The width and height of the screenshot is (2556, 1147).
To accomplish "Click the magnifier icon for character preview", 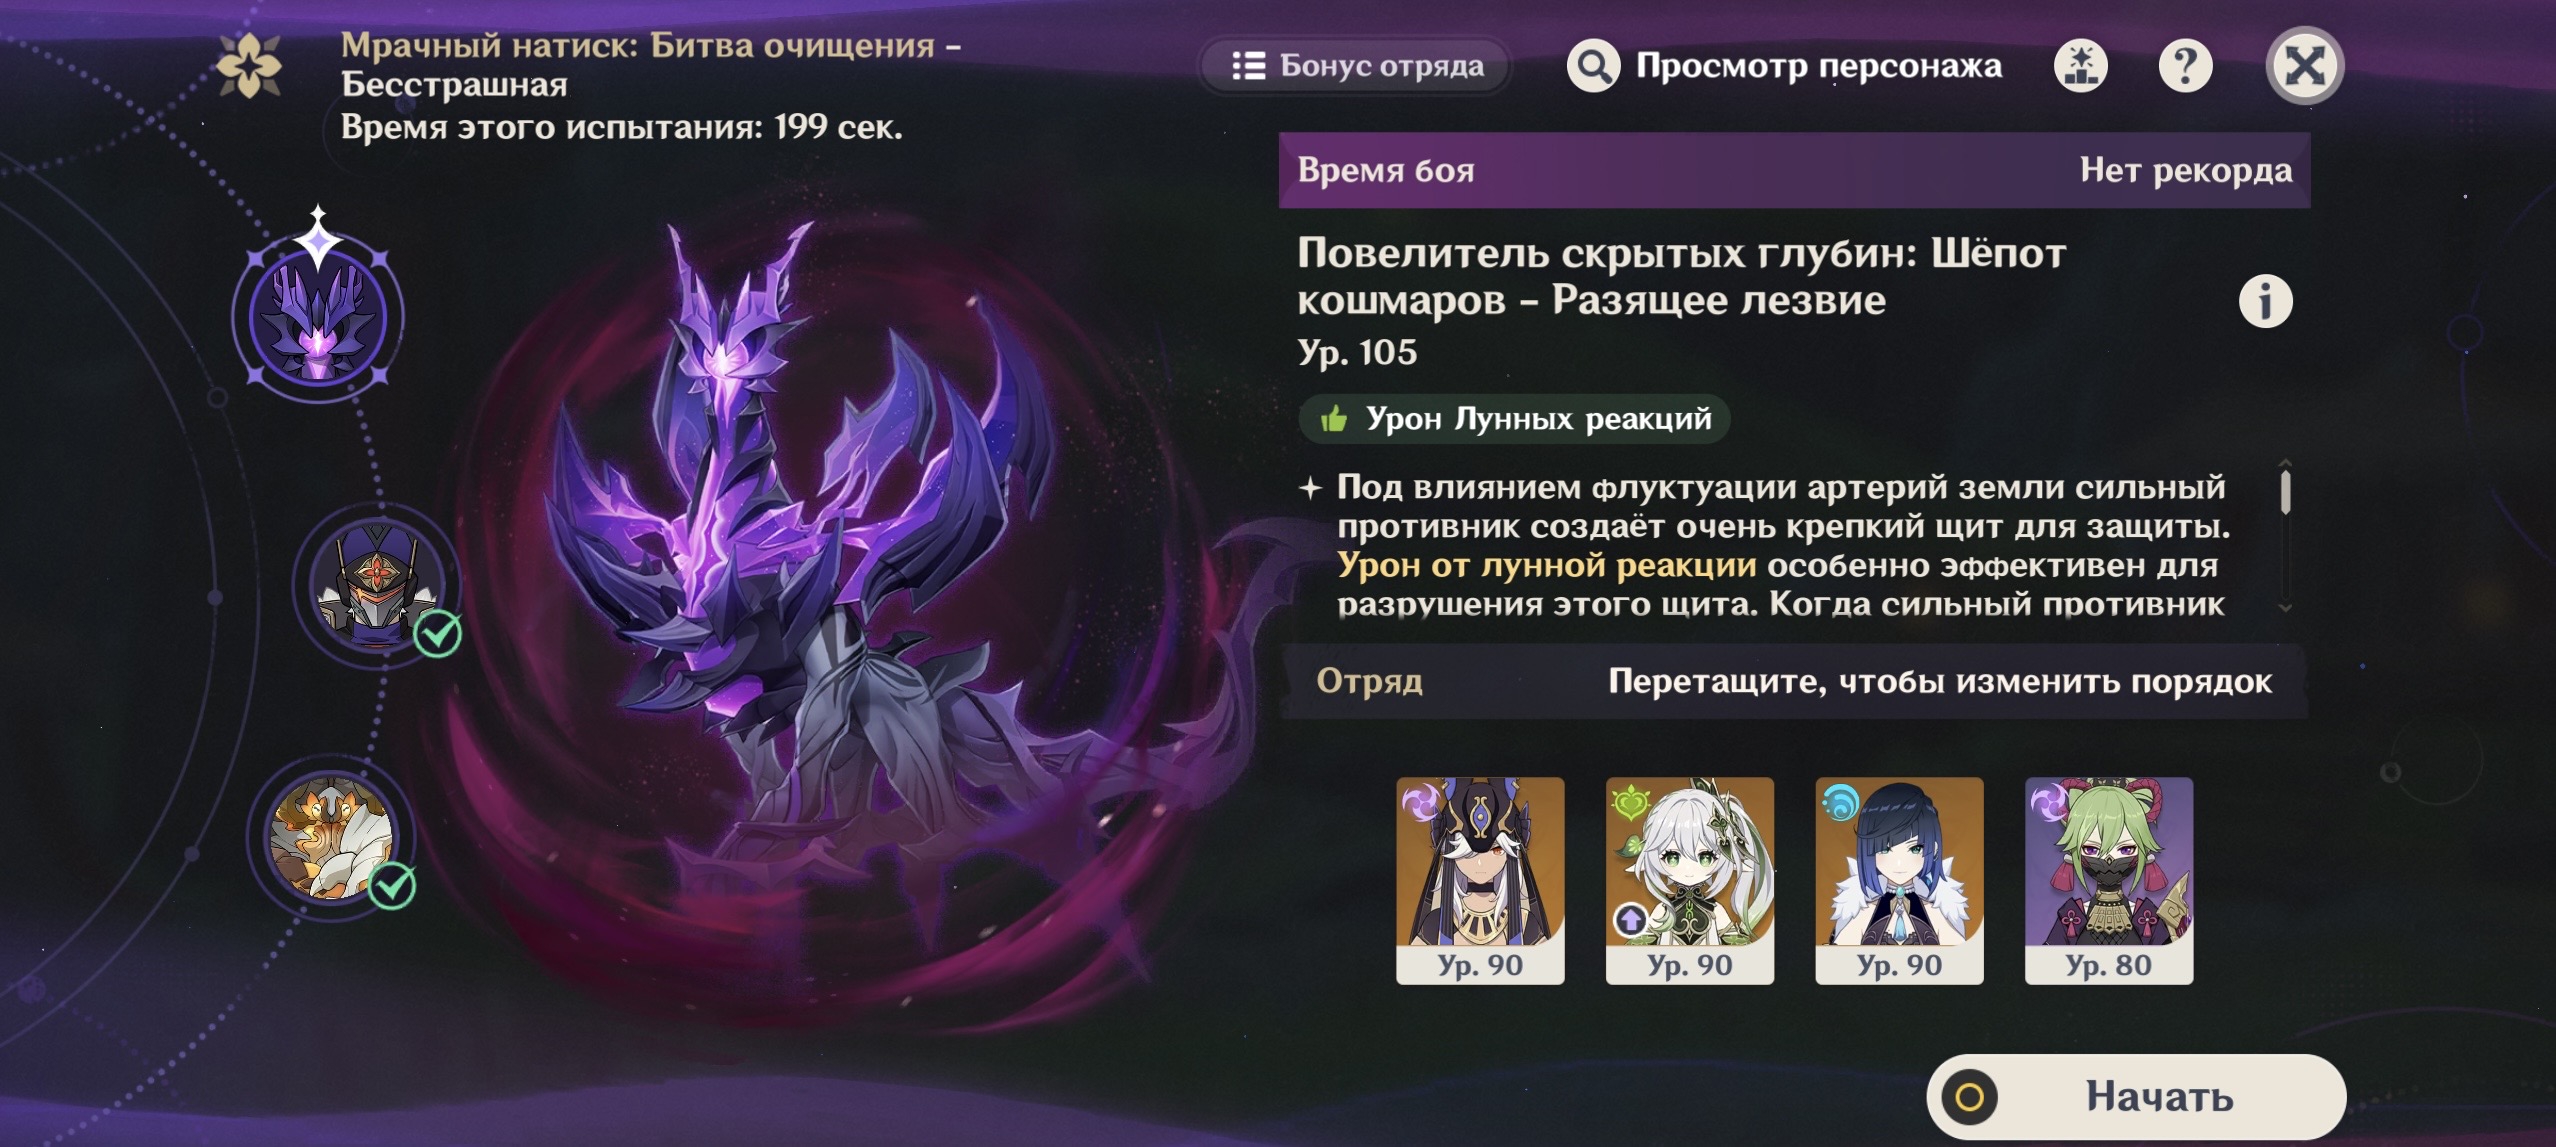I will point(1593,67).
